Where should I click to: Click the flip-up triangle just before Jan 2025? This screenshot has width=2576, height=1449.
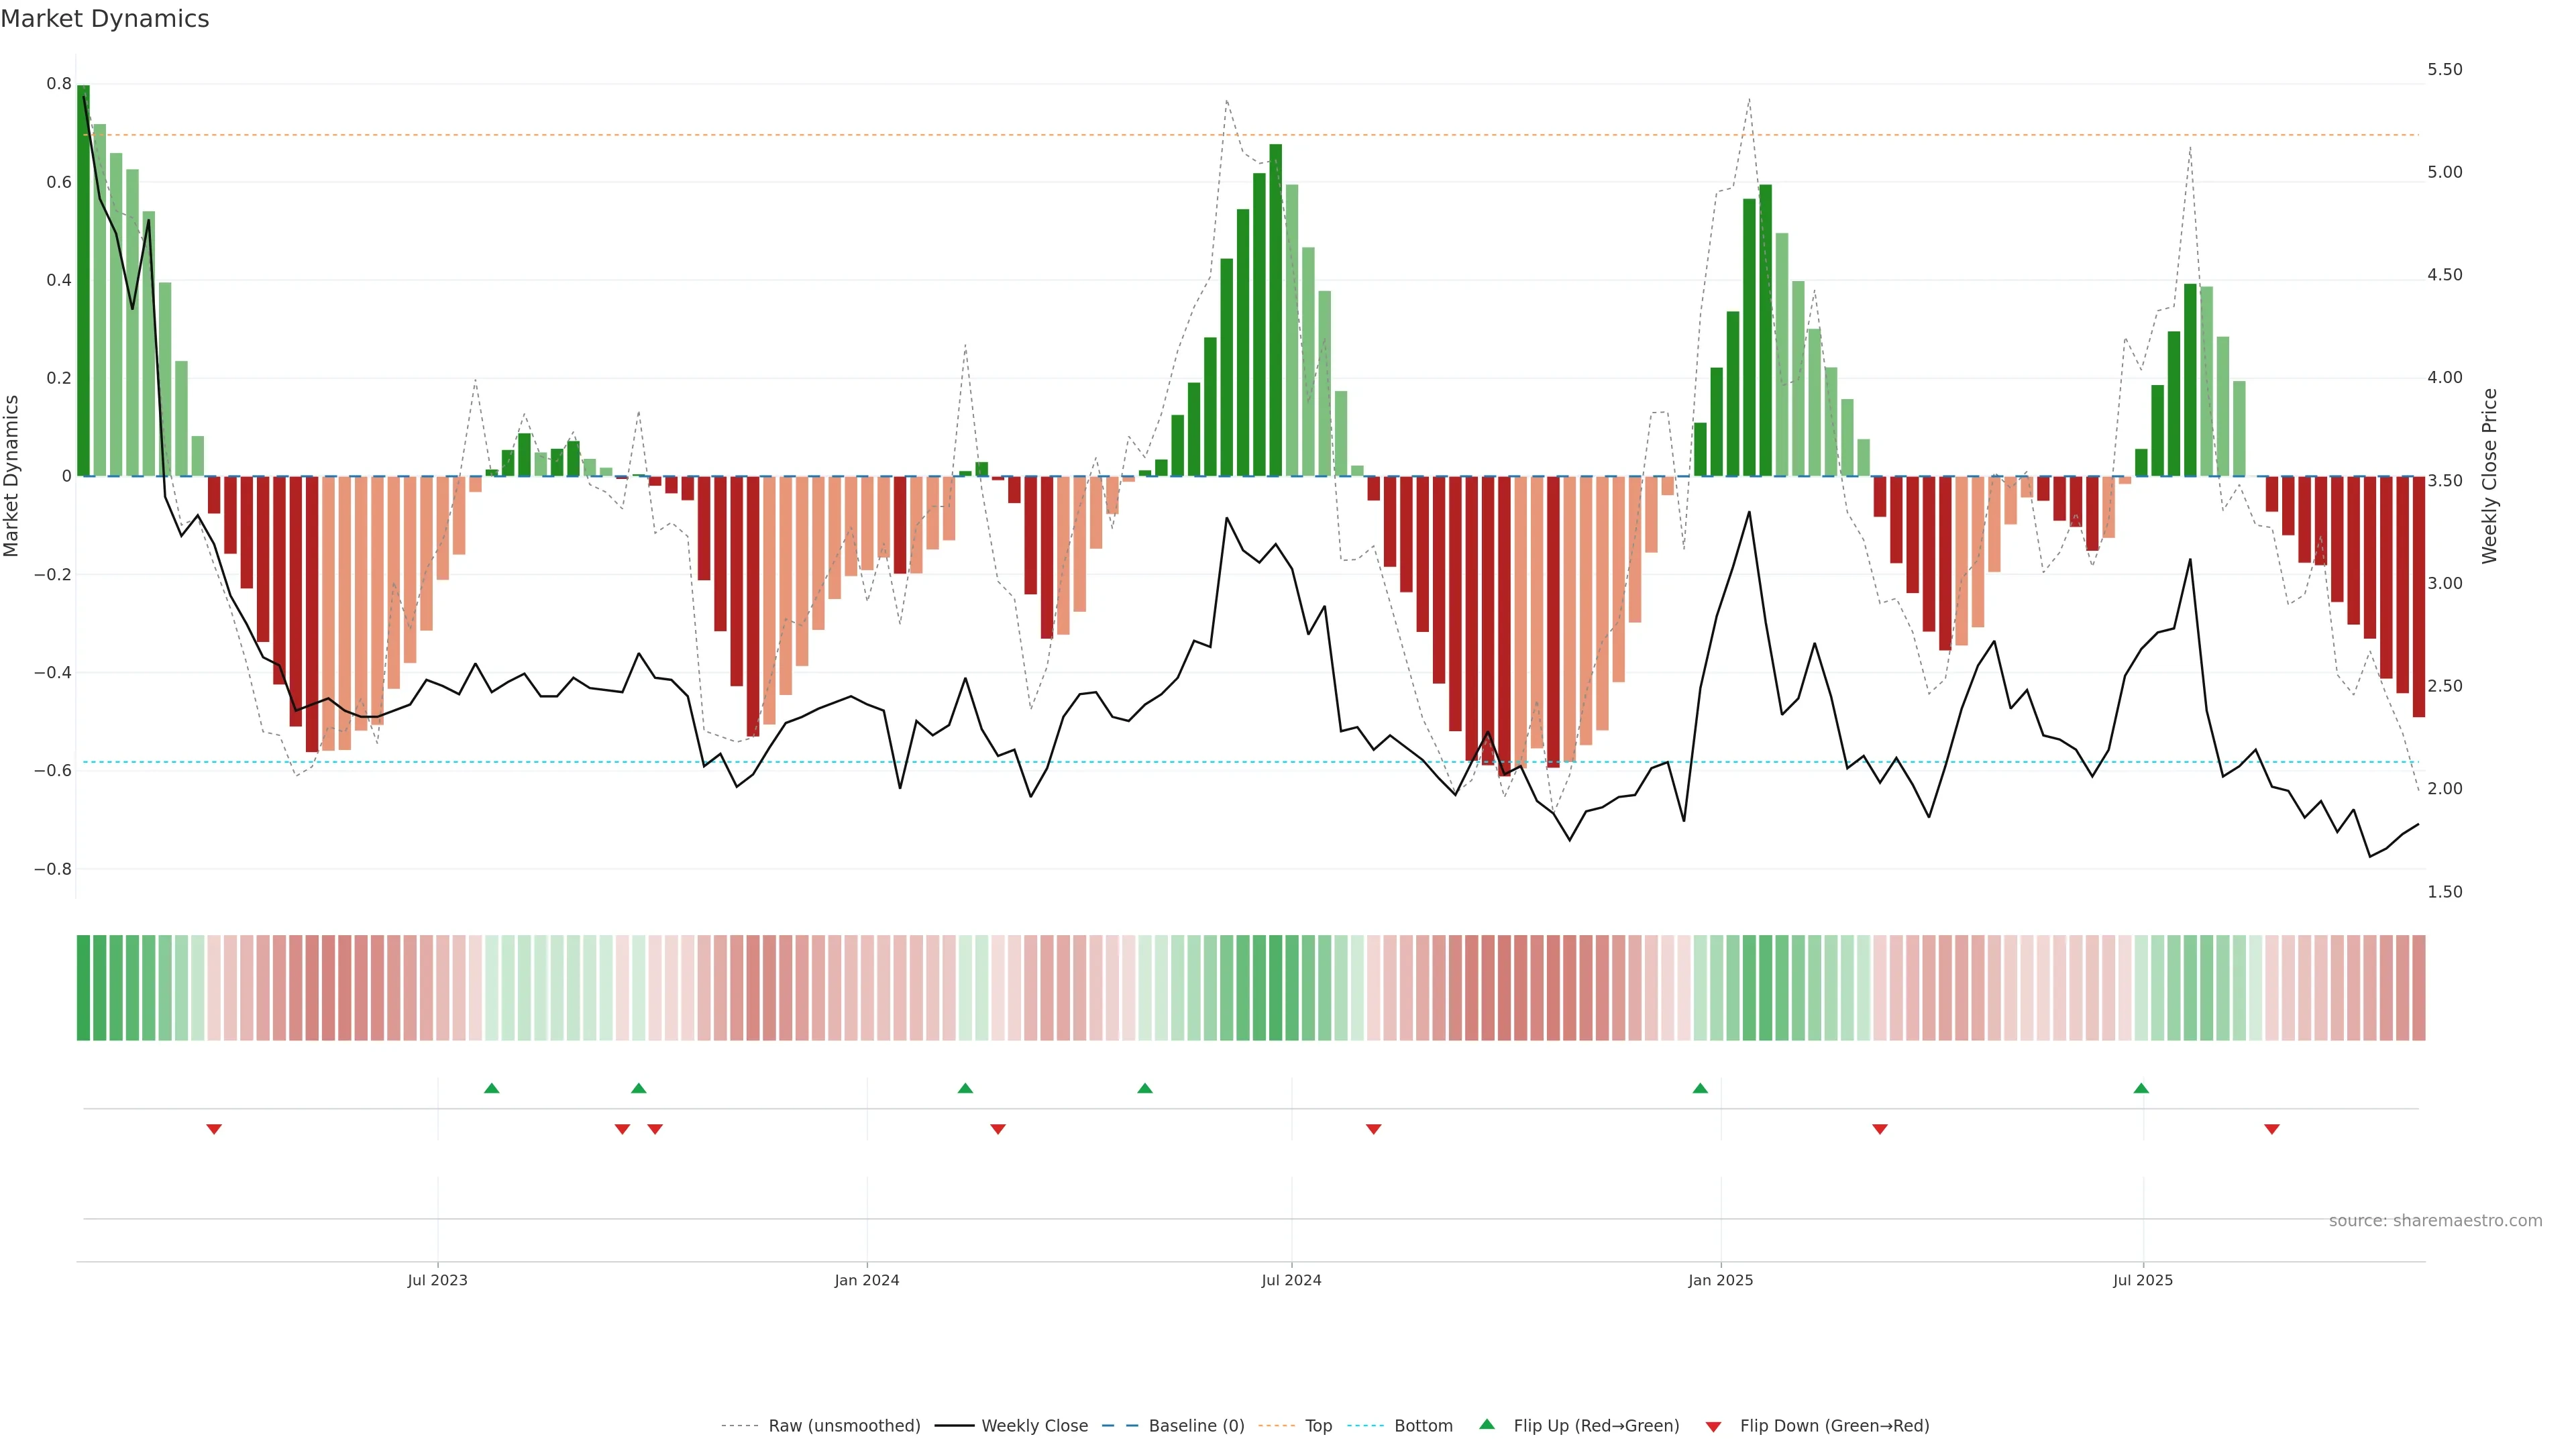(x=1700, y=1088)
